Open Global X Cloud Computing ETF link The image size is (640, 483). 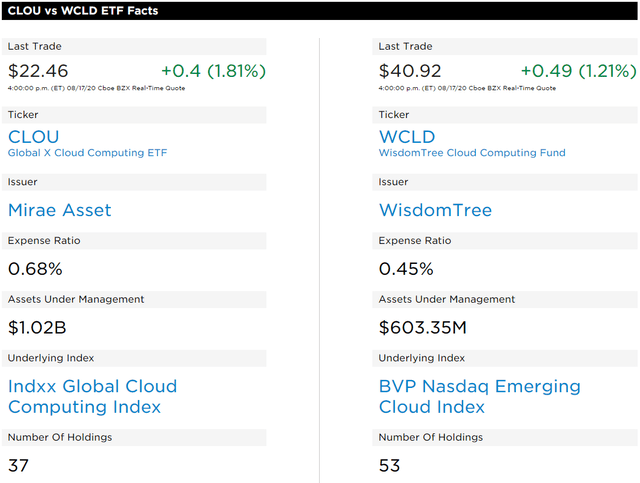(x=87, y=153)
